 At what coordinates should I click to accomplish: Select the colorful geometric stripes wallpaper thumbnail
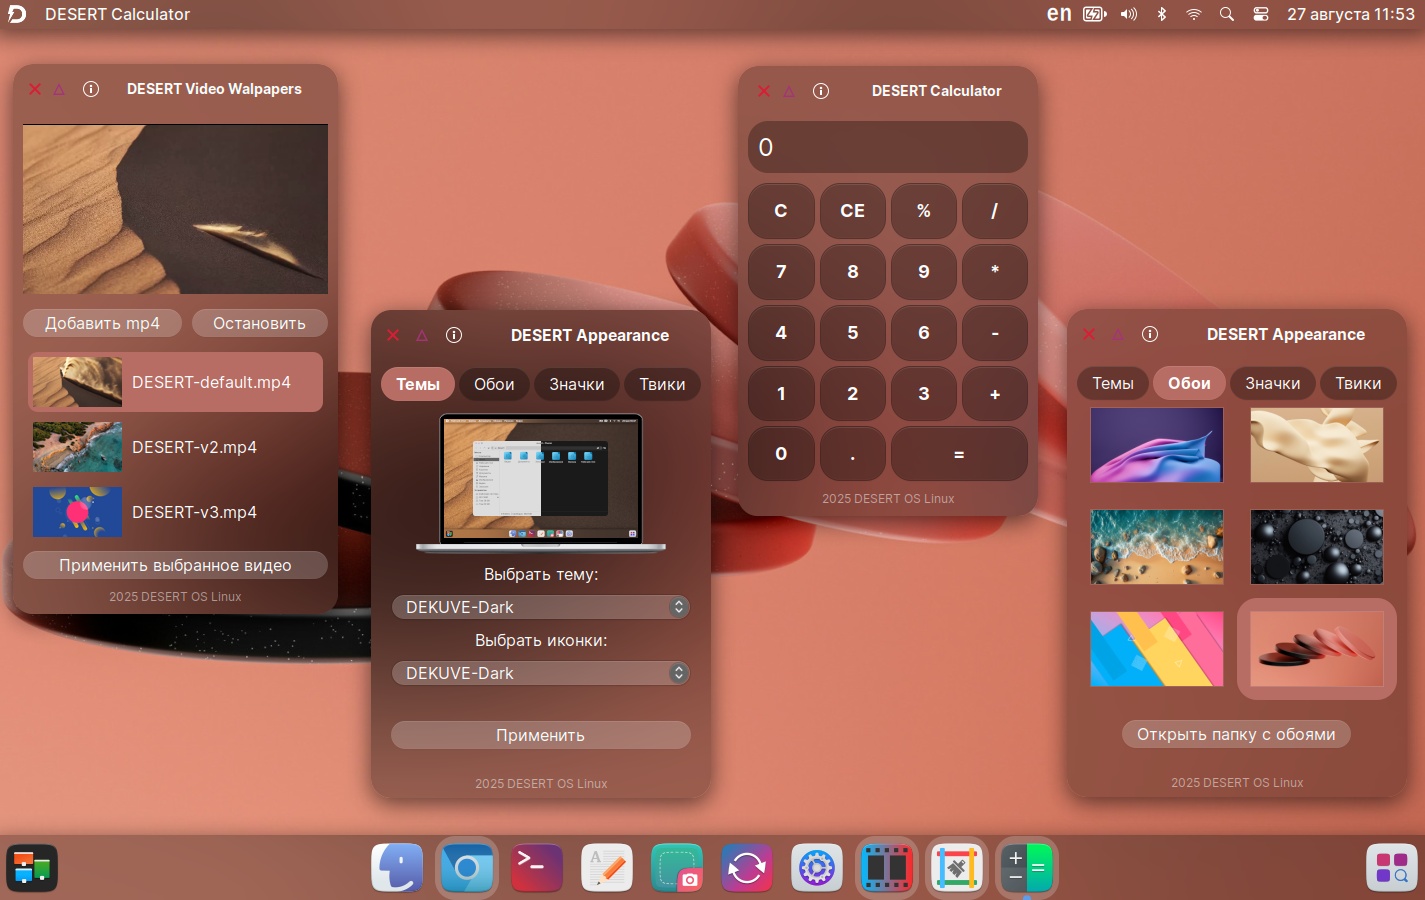click(x=1156, y=649)
